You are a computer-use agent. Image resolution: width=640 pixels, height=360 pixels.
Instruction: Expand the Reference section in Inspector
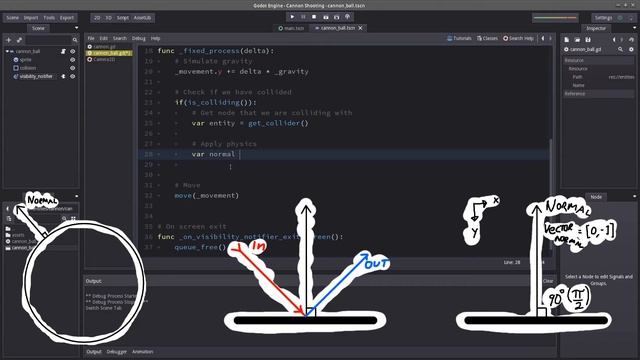click(598, 94)
